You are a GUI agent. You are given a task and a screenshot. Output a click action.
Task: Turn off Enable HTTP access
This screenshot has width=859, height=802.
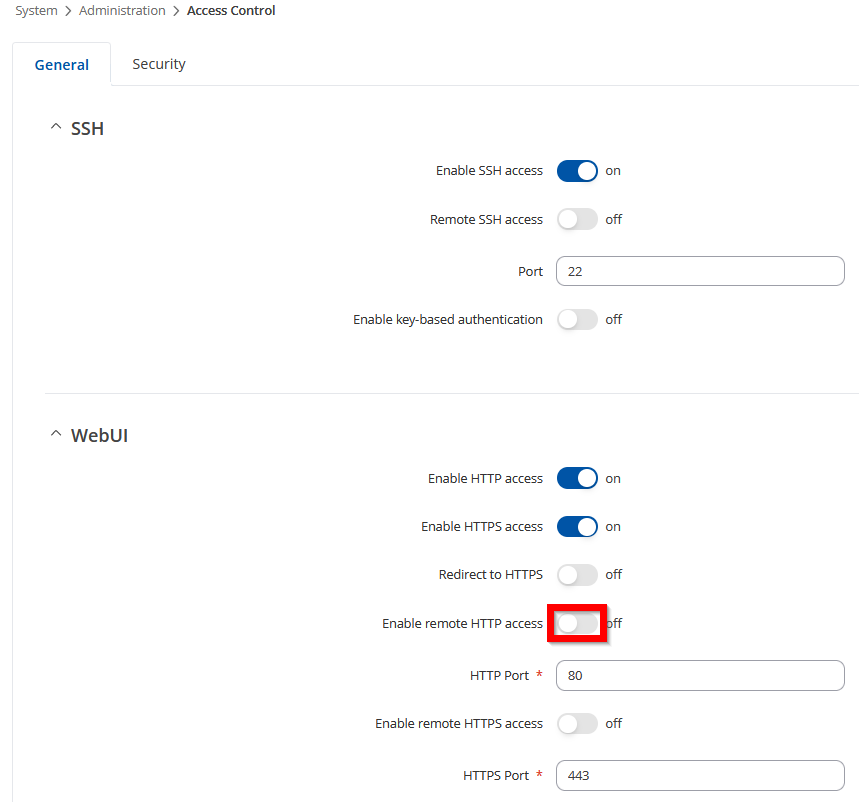pyautogui.click(x=577, y=478)
